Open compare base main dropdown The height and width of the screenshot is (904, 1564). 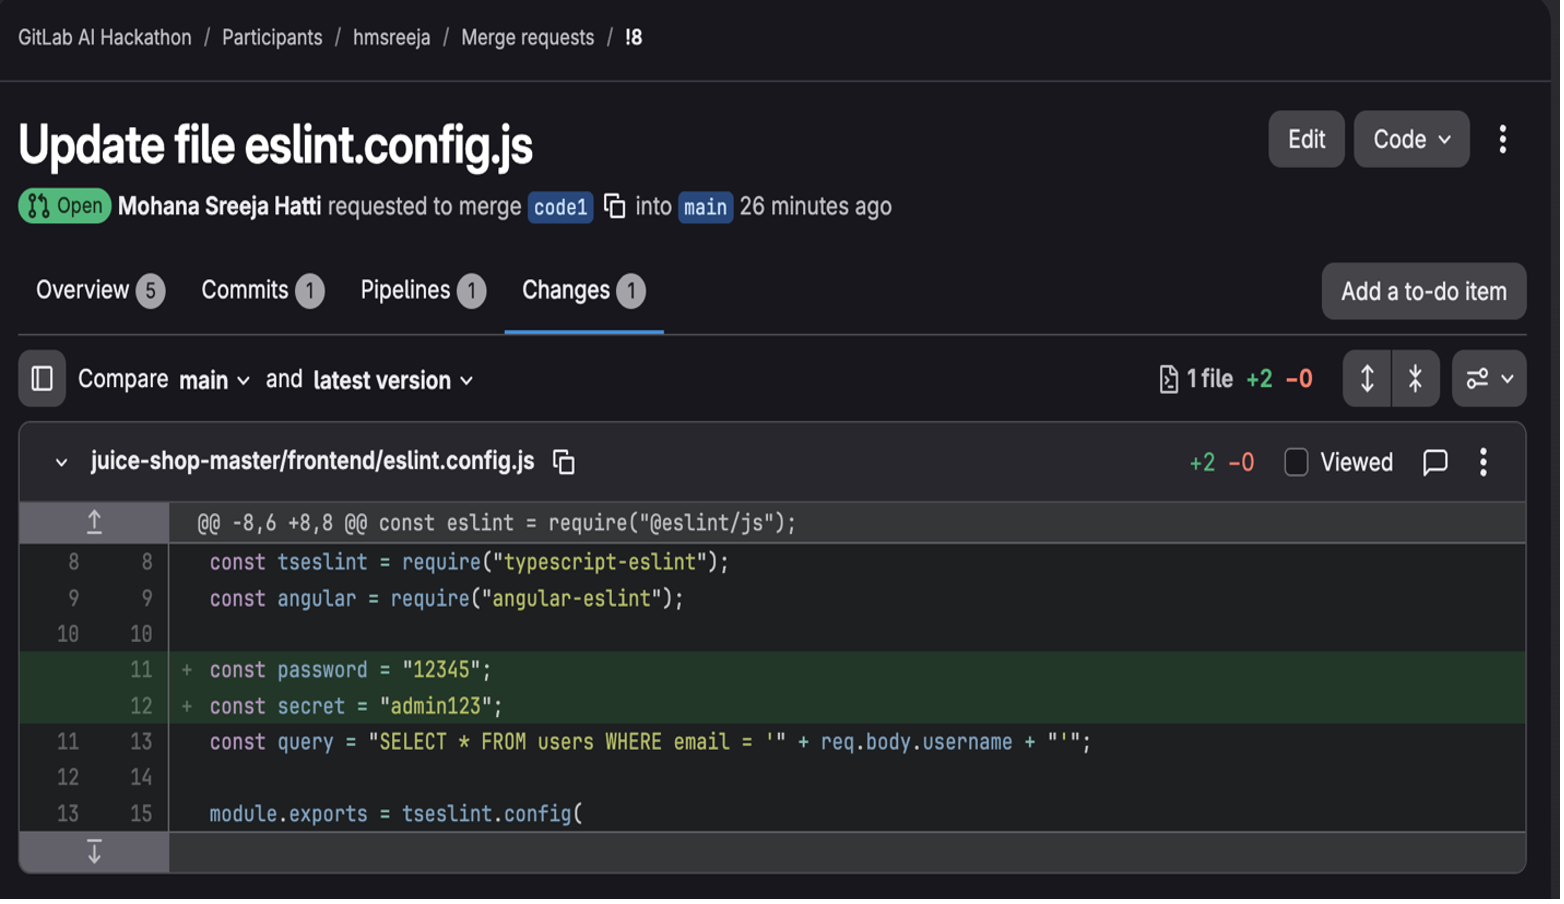tap(214, 380)
